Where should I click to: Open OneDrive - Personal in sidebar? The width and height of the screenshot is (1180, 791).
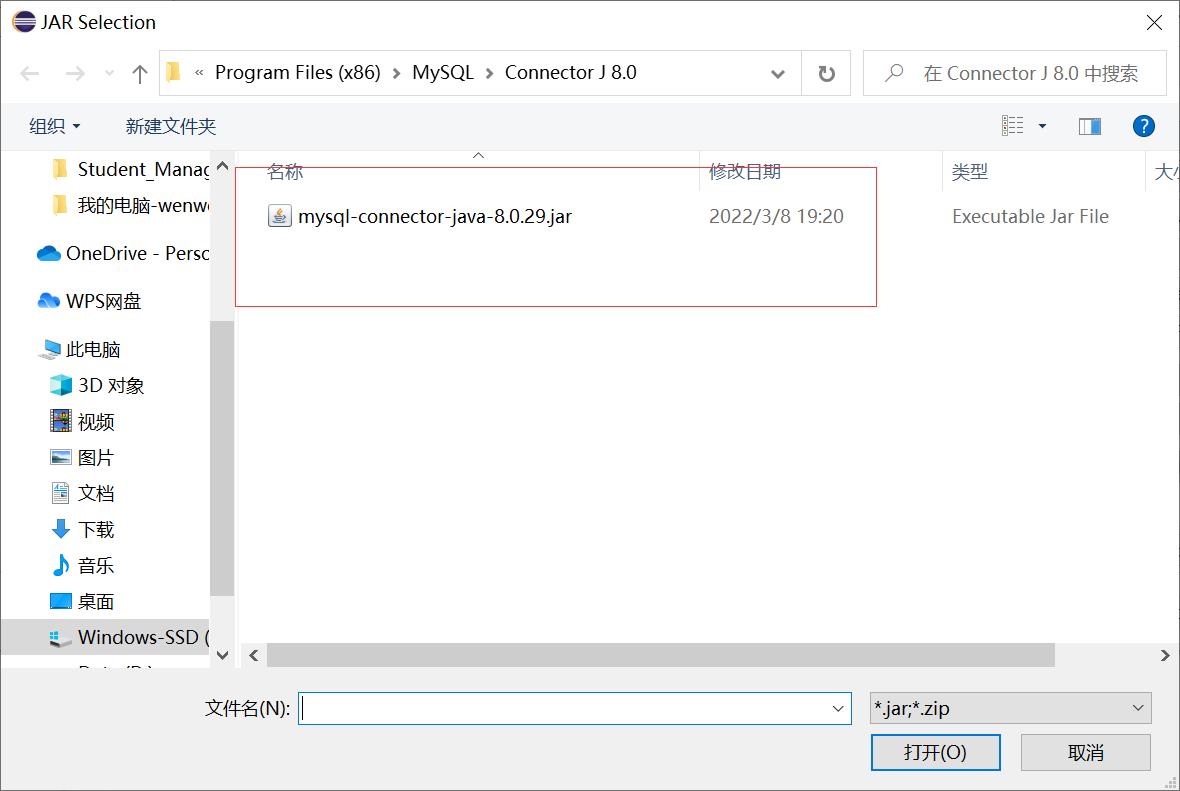coord(123,254)
